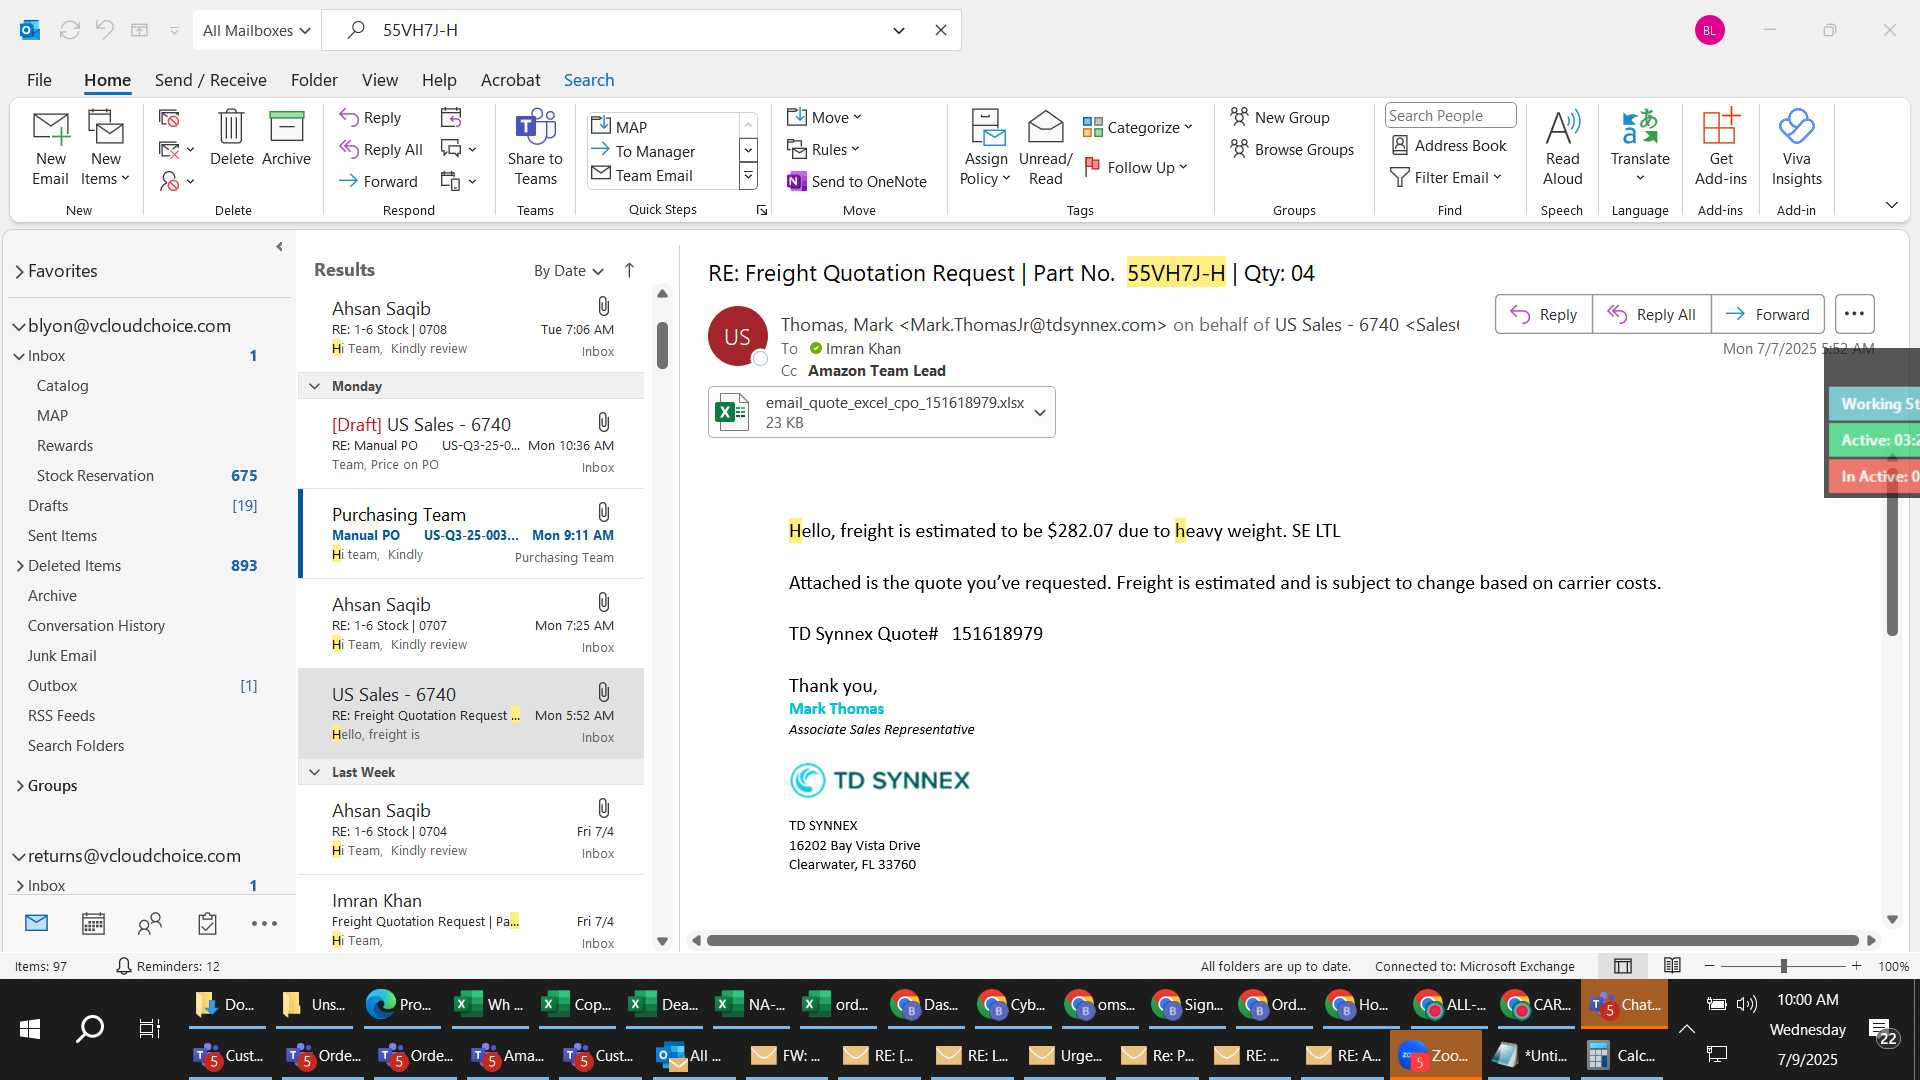The image size is (1920, 1080).
Task: Reply from the reading pane
Action: tap(1543, 314)
